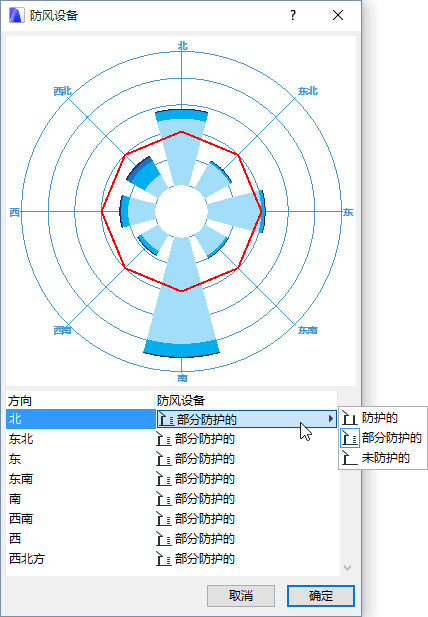This screenshot has width=428, height=617.
Task: Click the 北 label on wind rose
Action: [182, 46]
